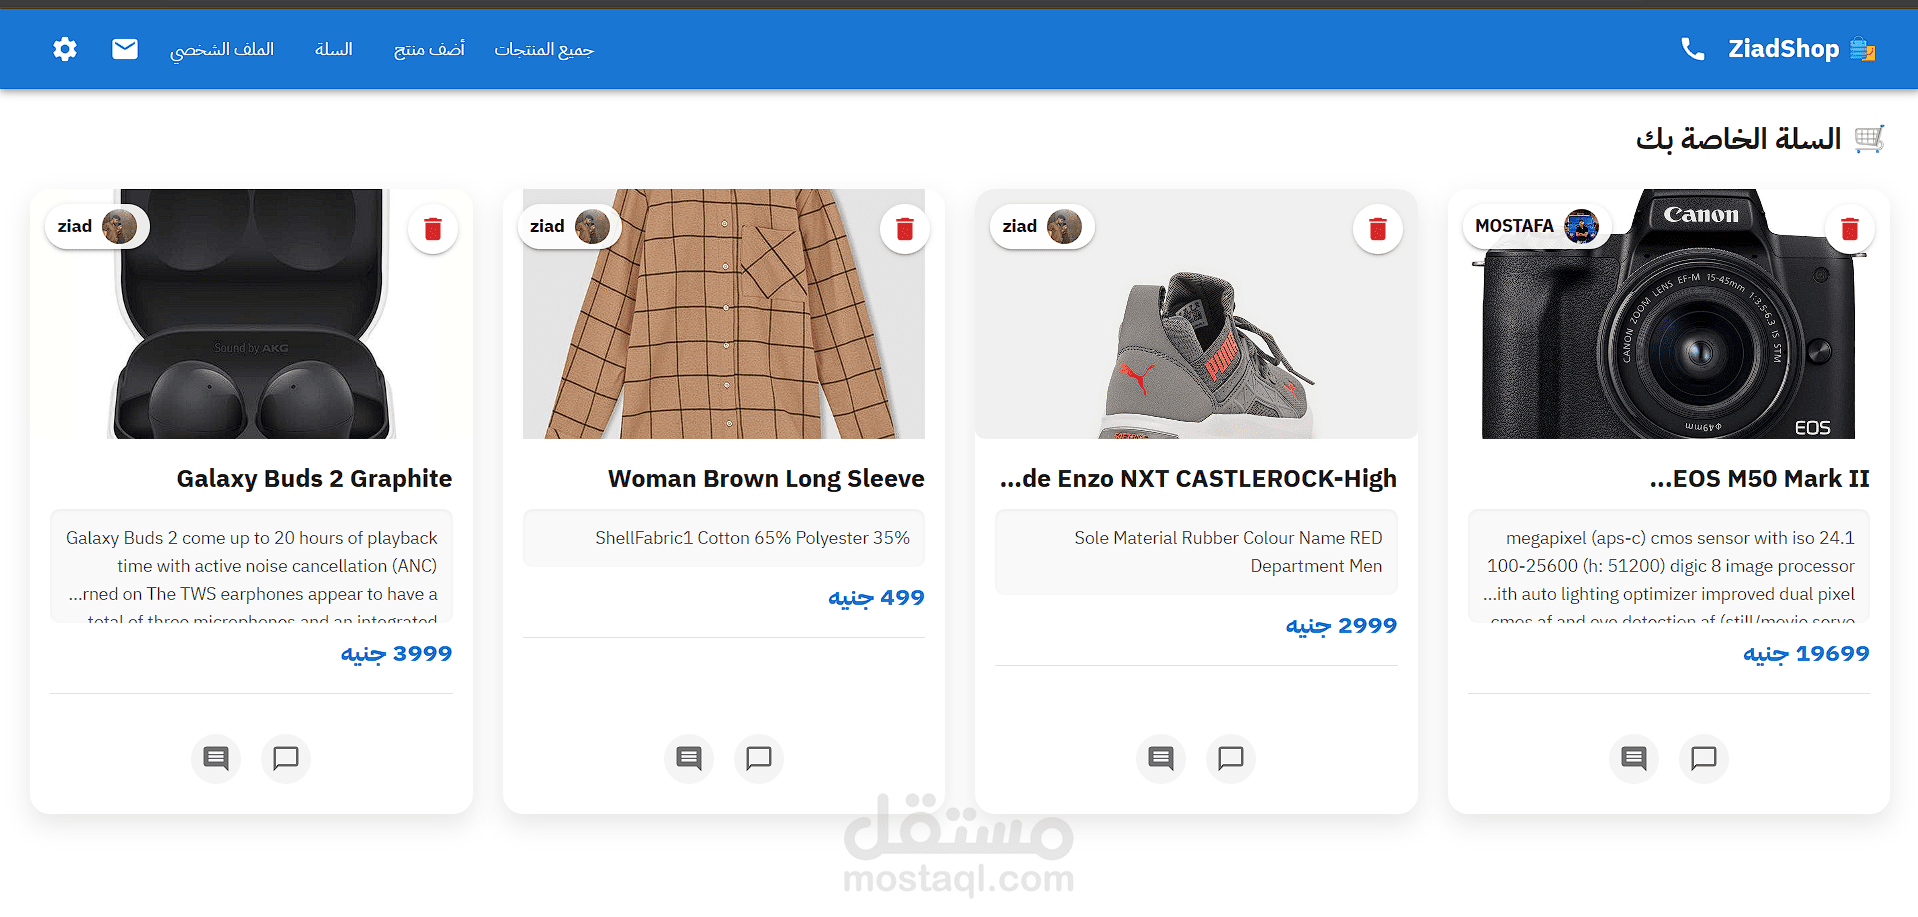The width and height of the screenshot is (1918, 917).
Task: Open the Galaxy Buds 2 Graphite title
Action: pyautogui.click(x=314, y=479)
